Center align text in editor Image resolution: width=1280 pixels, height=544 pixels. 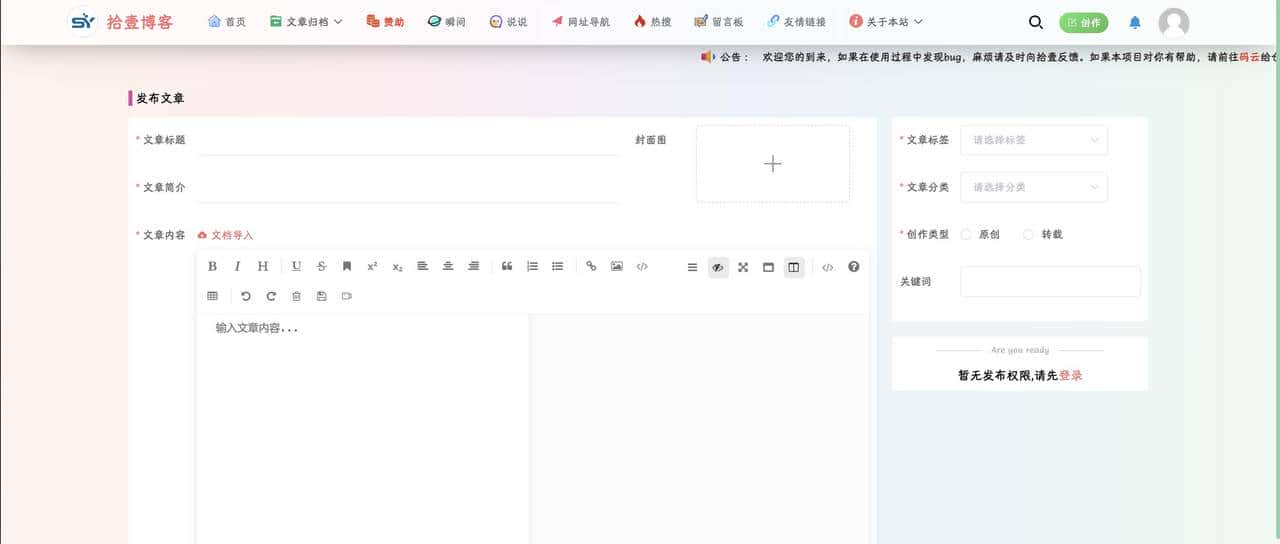tap(448, 267)
